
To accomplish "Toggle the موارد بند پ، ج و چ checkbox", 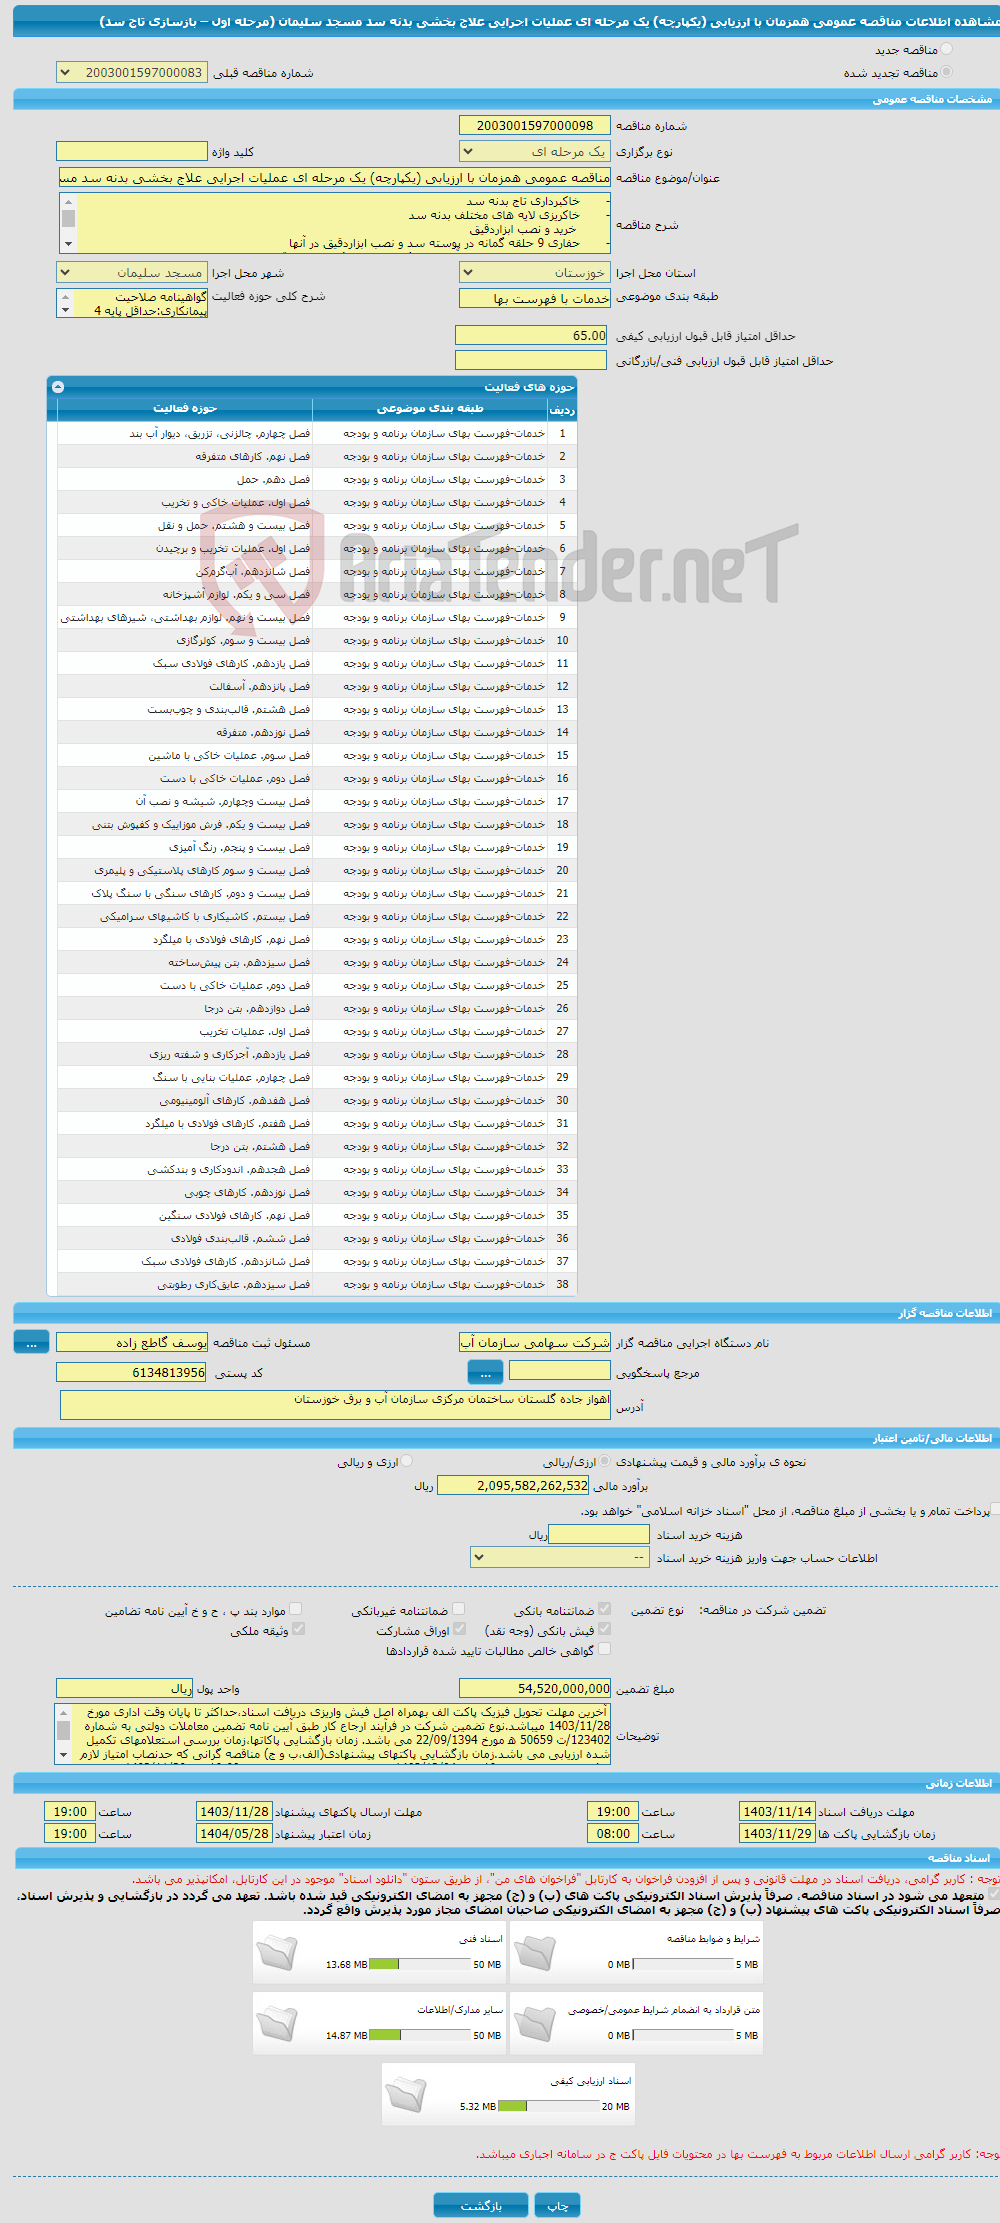I will tap(295, 1609).
